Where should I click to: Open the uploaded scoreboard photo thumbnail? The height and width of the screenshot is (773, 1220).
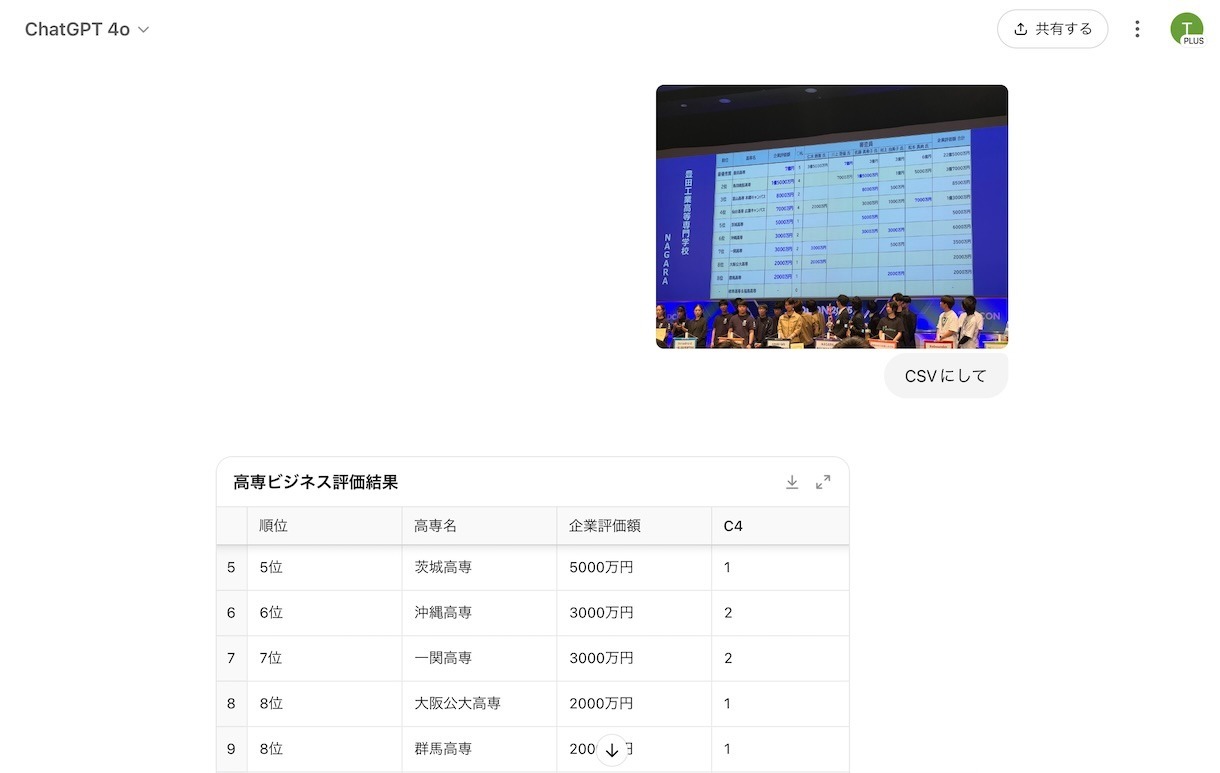coord(832,216)
